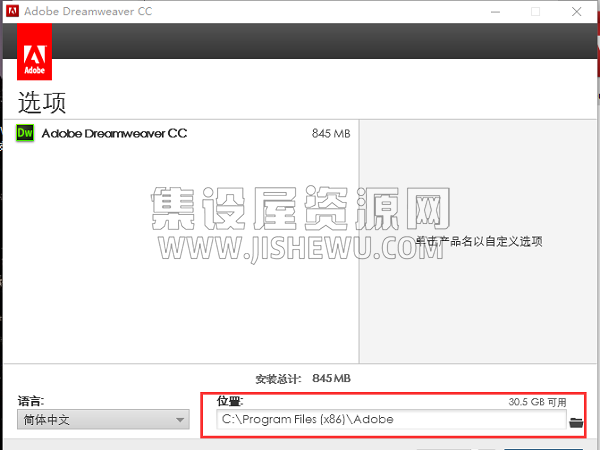The image size is (600, 450).
Task: Click the 选项 heading
Action: point(42,103)
